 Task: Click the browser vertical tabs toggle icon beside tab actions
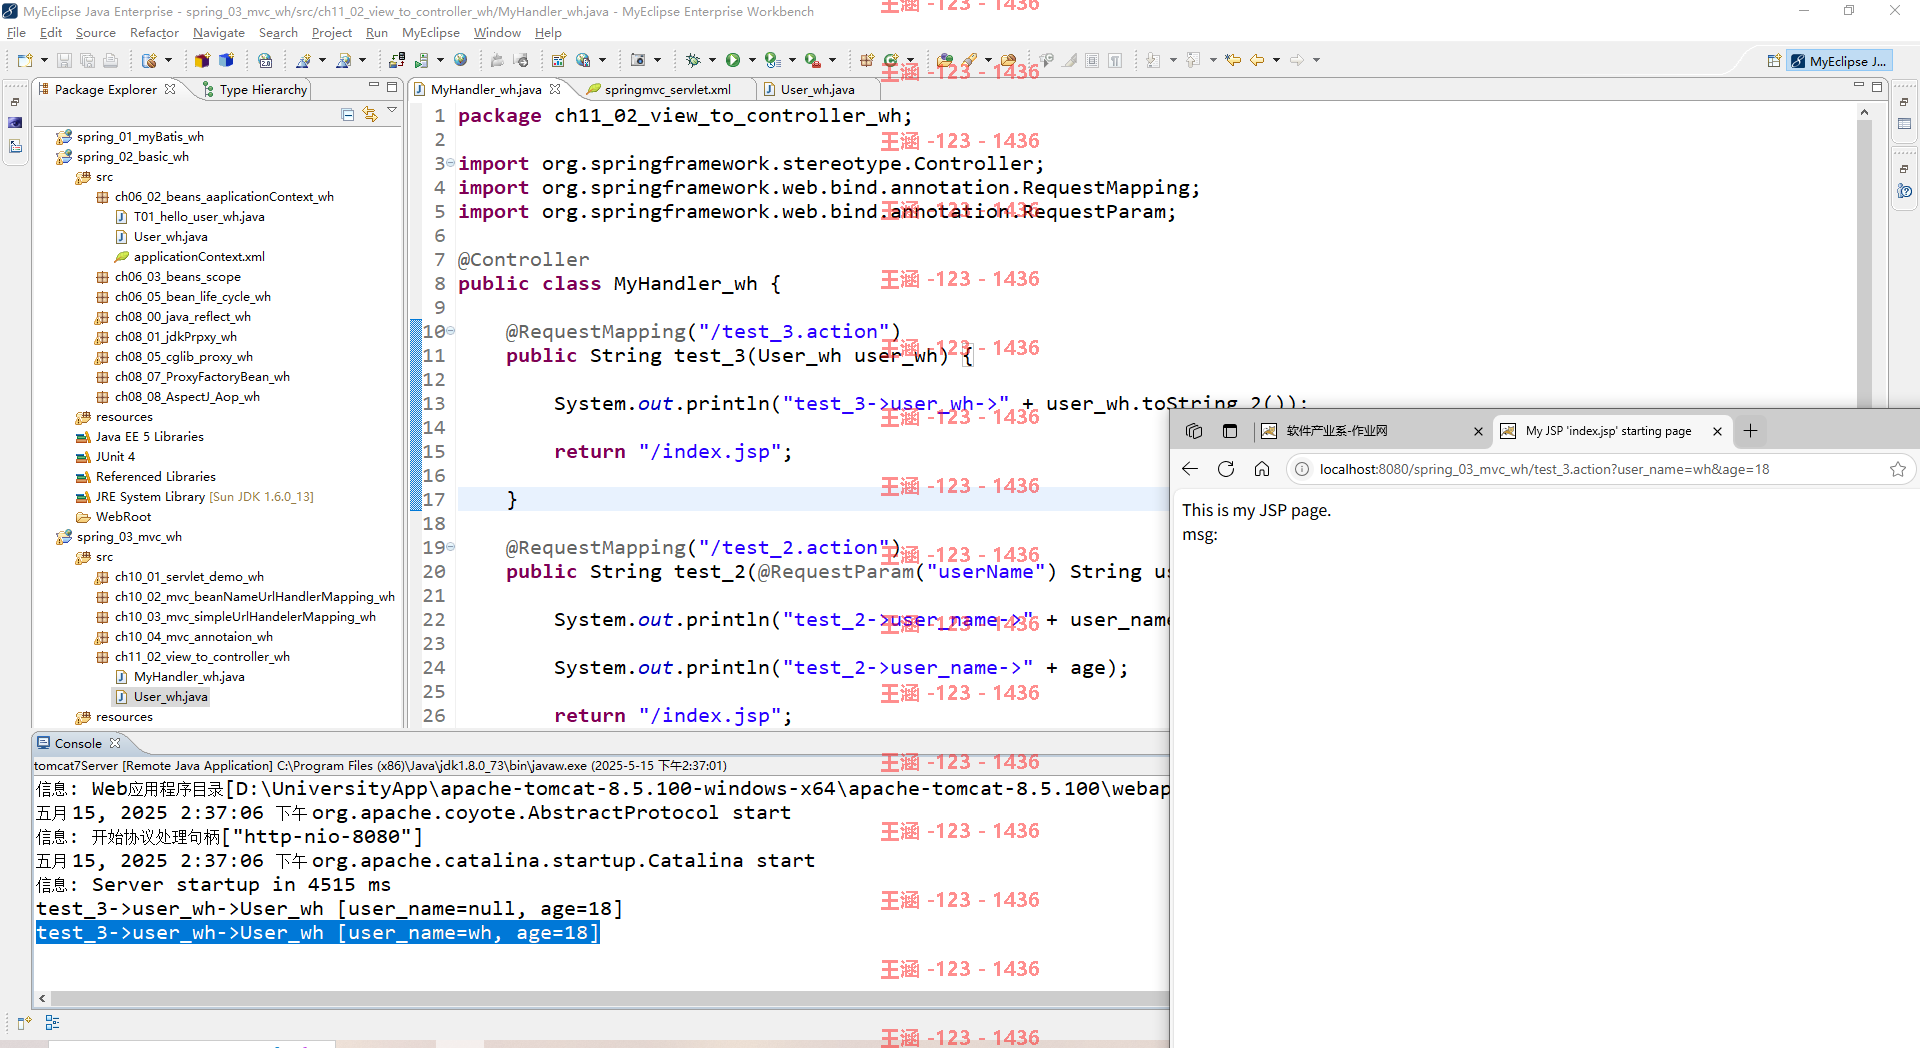pyautogui.click(x=1230, y=431)
